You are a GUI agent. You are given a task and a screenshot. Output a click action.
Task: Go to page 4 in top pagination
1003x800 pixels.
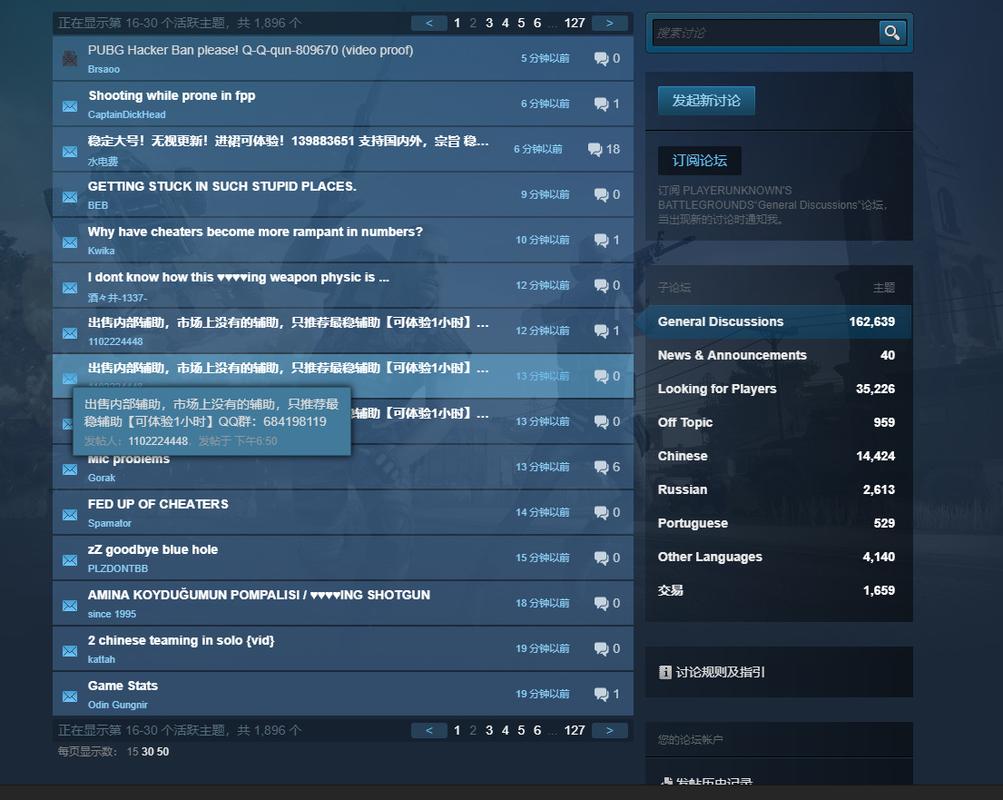pos(505,23)
